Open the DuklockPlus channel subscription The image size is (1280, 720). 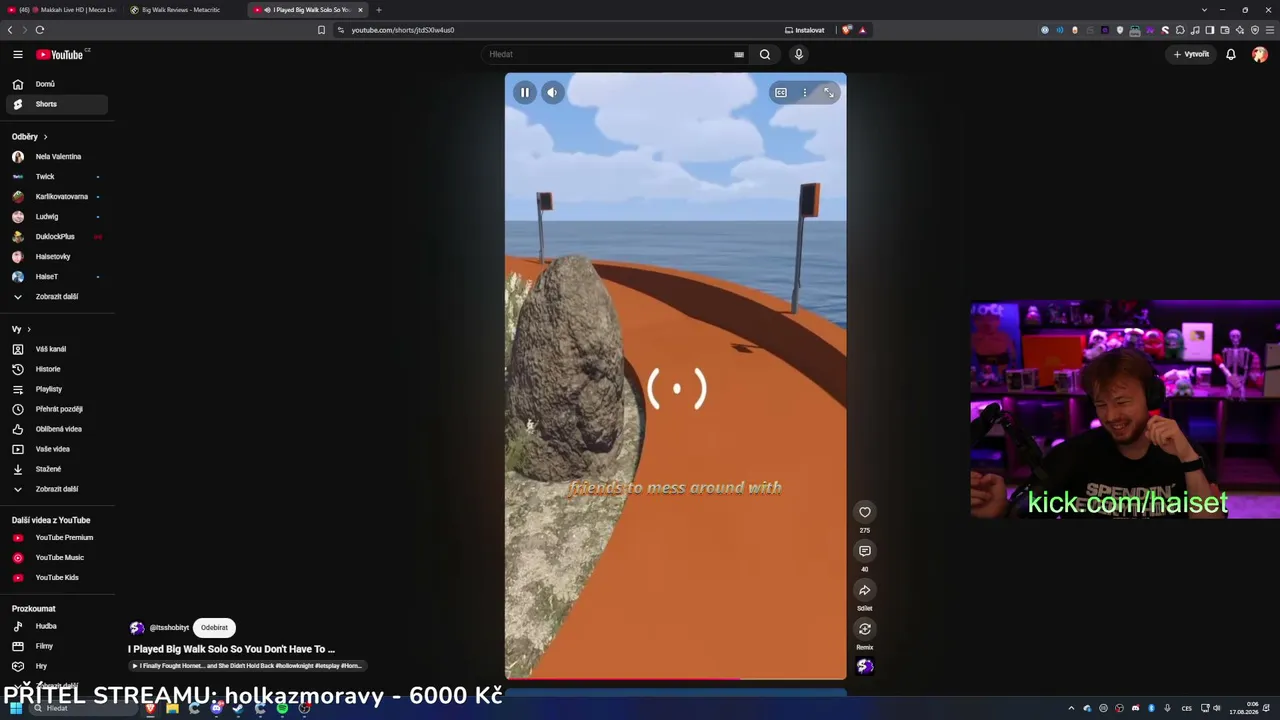point(57,237)
